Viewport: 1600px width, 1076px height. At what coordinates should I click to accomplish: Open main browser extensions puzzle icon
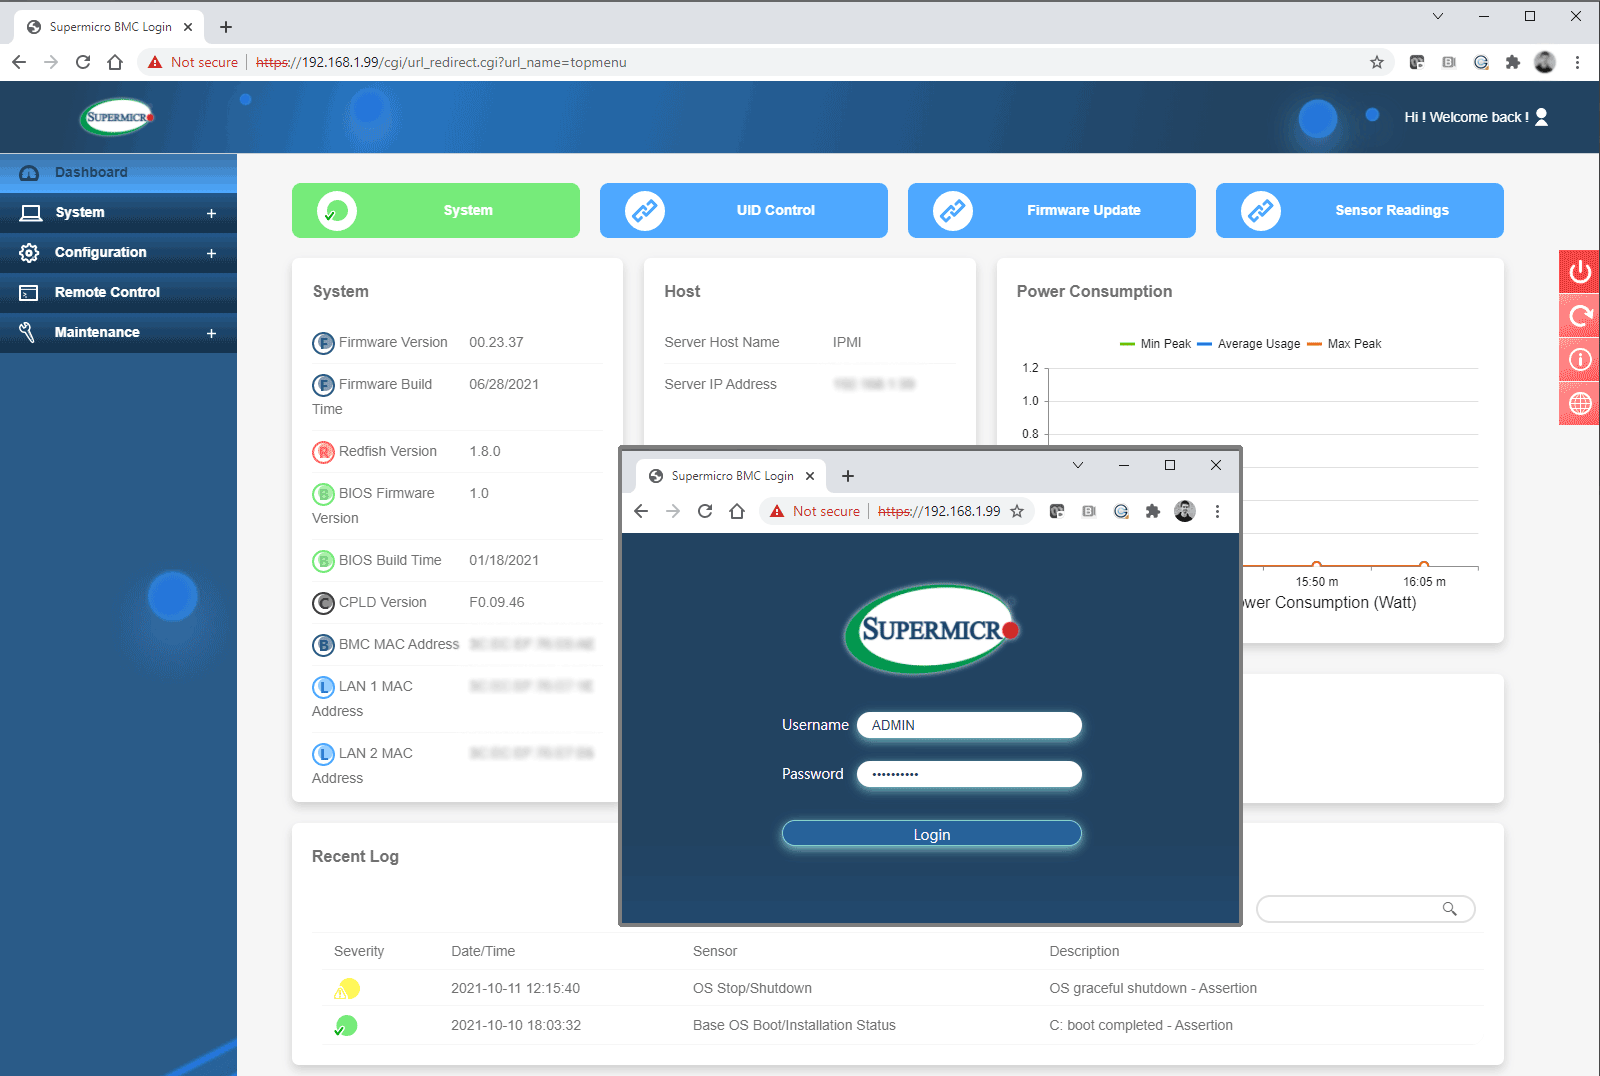1513,62
